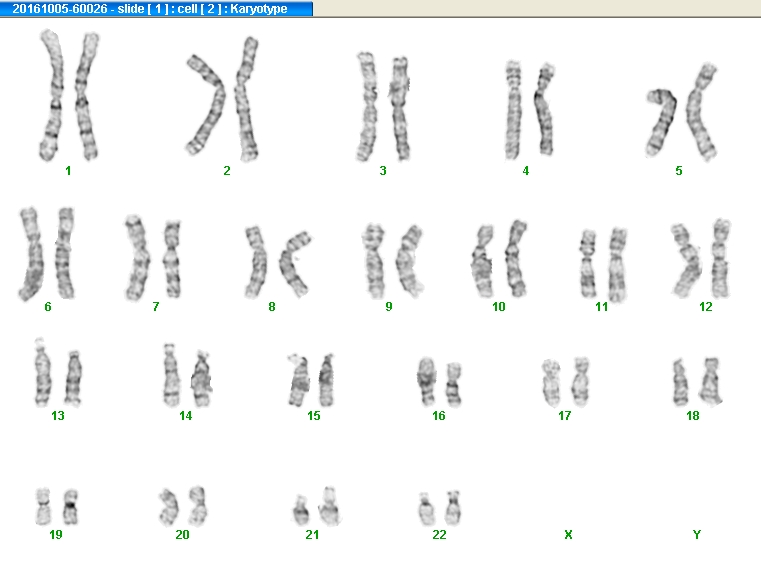
Task: Select chromosome pair 18 image
Action: (697, 382)
